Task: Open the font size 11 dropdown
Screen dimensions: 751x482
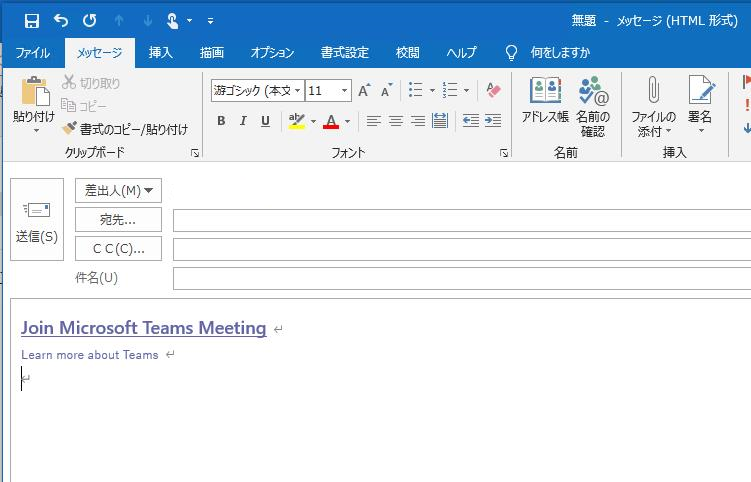Action: pyautogui.click(x=344, y=91)
